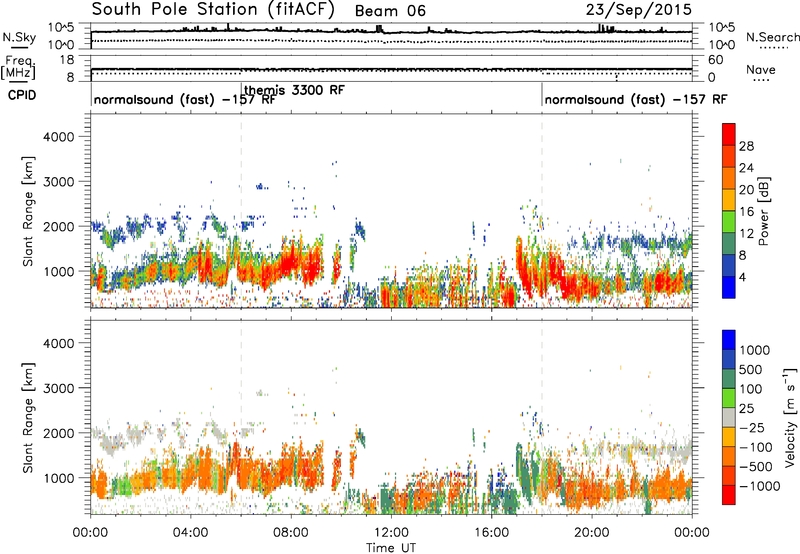Select the 'Freq. [MHz]' axis label
Screen dimensions: 800x554
(x=18, y=68)
